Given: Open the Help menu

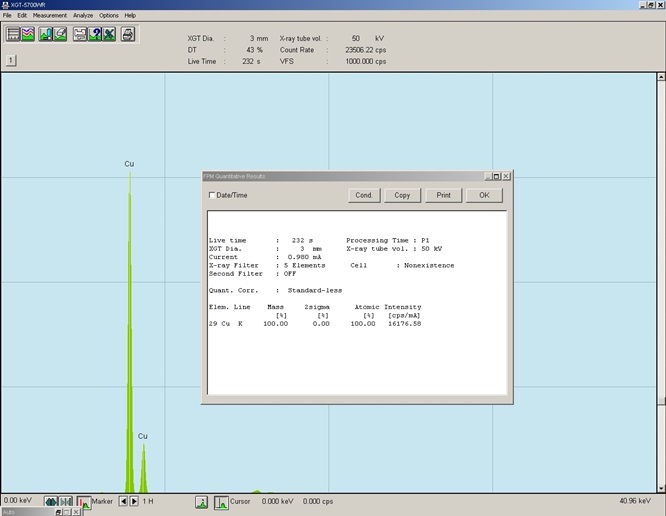Looking at the screenshot, I should 130,15.
